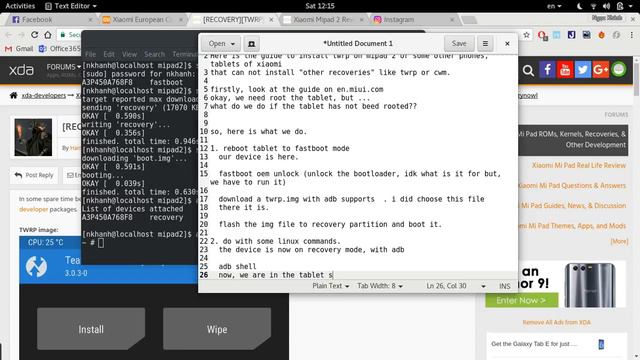Click the xda search magnifier icon
Viewport: 640px width, 360px height.
tap(528, 71)
